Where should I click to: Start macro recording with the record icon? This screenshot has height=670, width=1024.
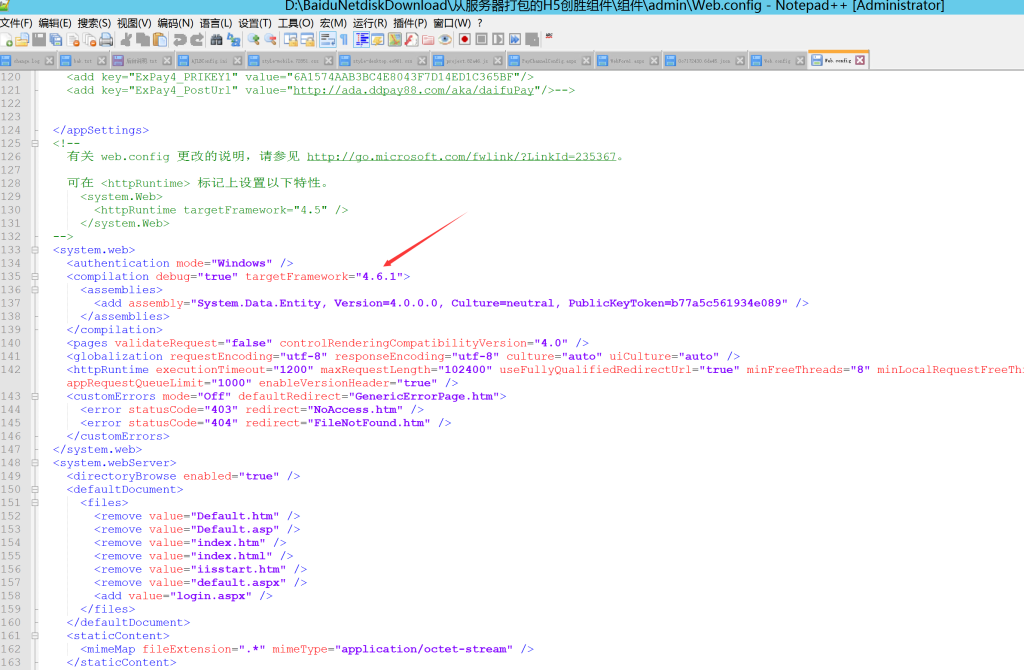click(465, 39)
